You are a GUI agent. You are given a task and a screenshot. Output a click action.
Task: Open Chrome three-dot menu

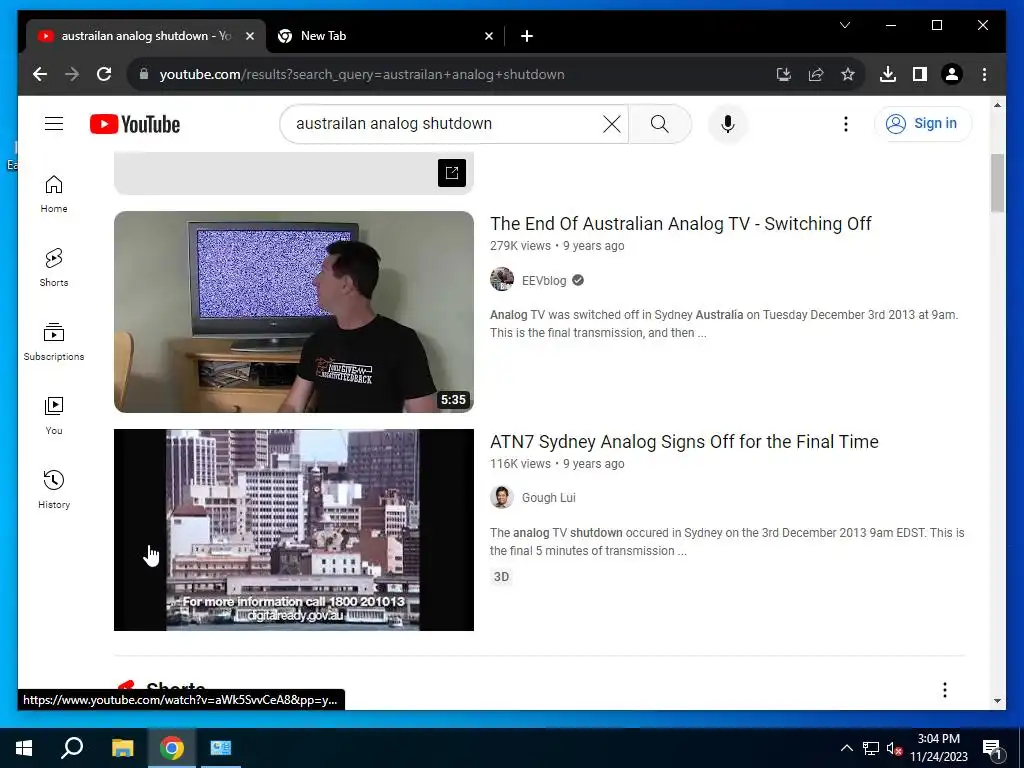984,74
